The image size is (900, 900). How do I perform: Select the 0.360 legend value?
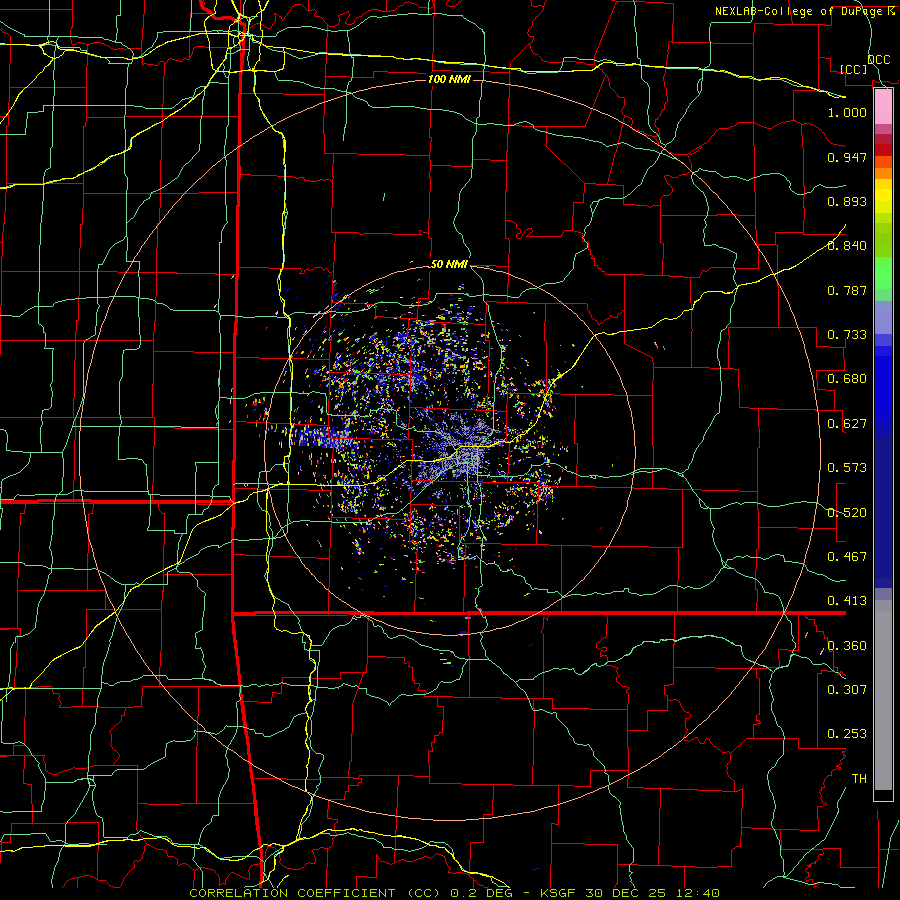pyautogui.click(x=847, y=646)
